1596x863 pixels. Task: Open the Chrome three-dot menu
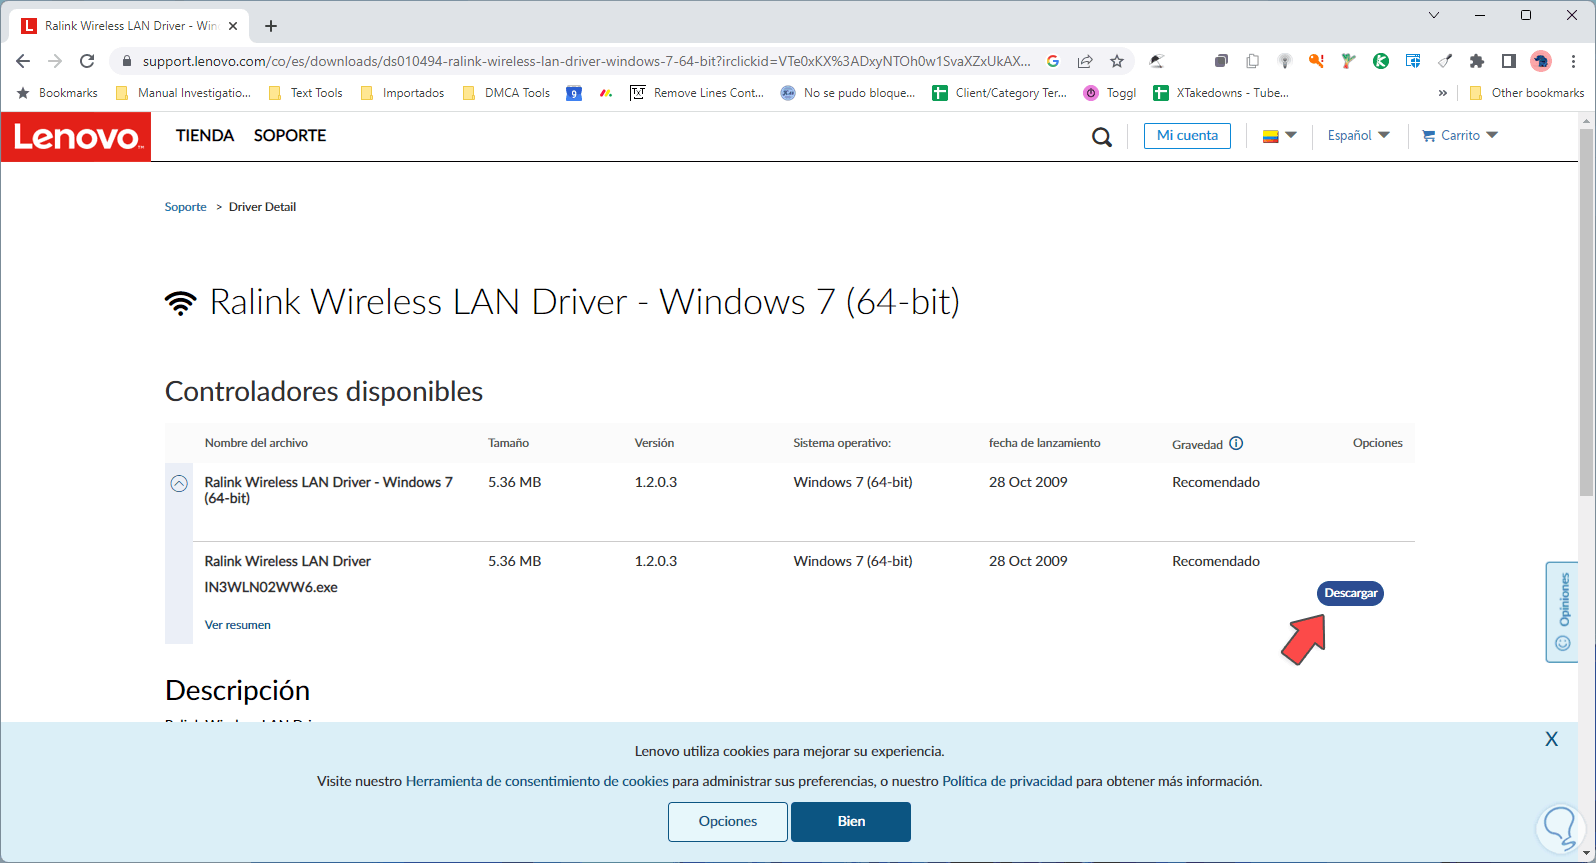tap(1573, 61)
